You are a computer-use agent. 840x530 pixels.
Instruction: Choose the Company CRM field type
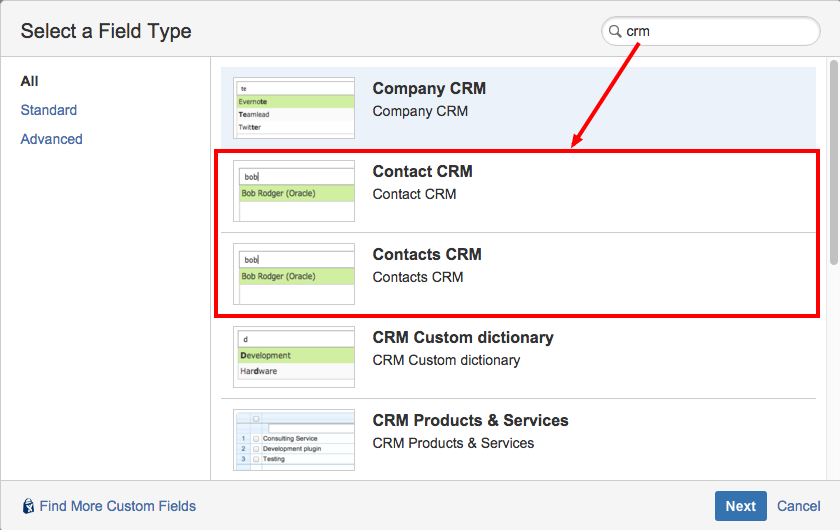point(429,88)
